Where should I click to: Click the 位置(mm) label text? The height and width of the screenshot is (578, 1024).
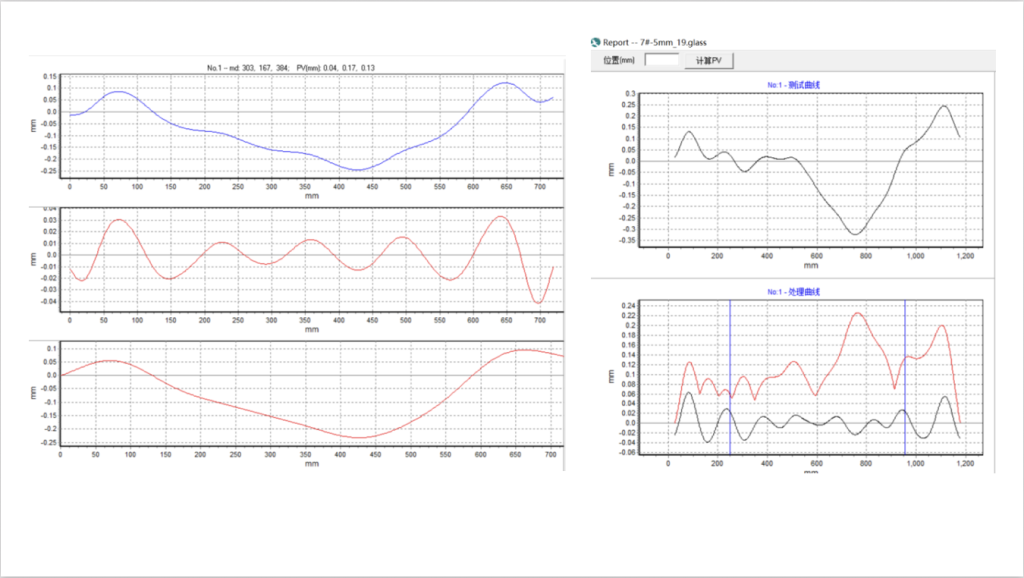click(x=620, y=61)
